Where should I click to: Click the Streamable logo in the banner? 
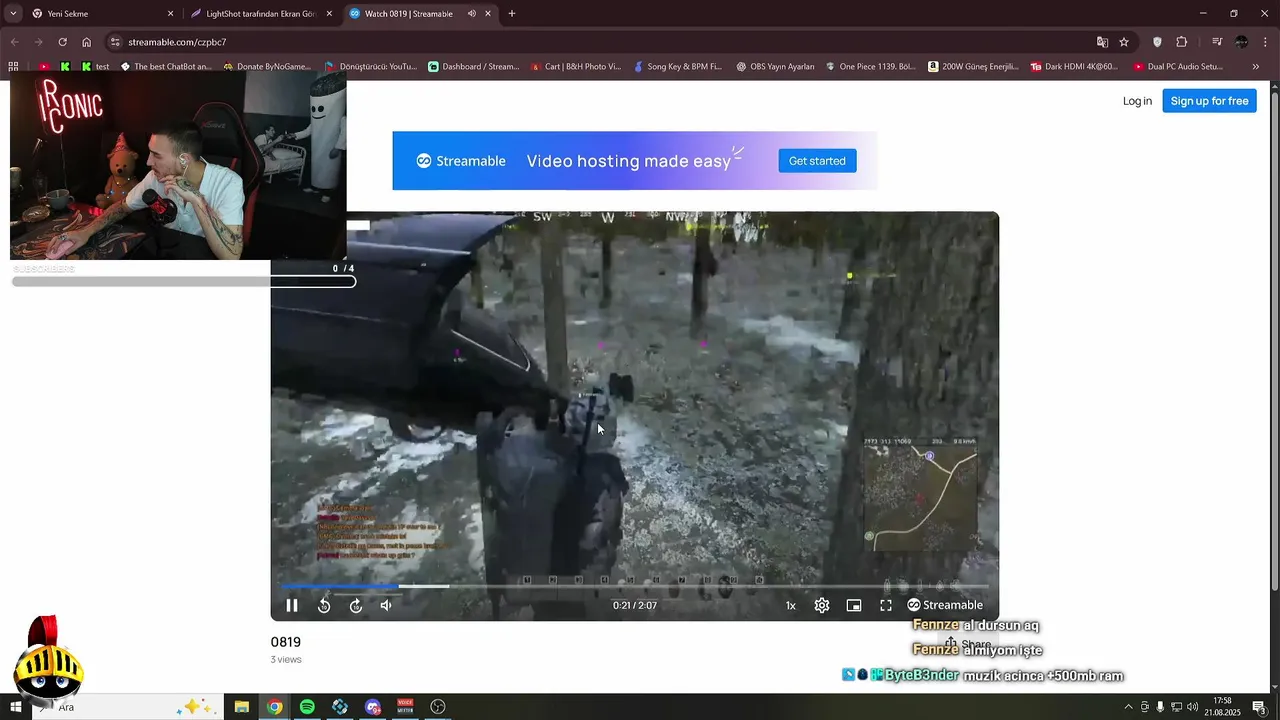tap(461, 161)
